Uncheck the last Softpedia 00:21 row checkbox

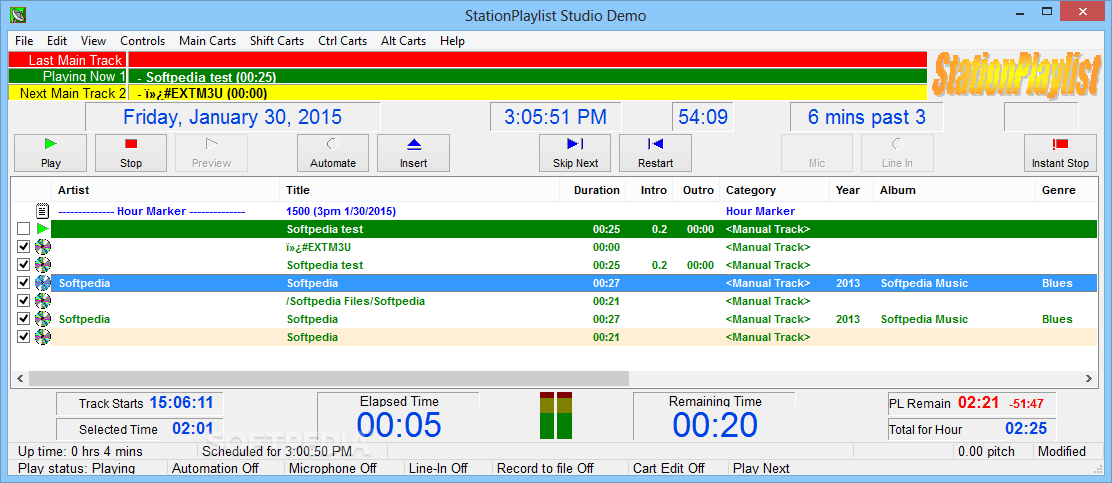point(23,337)
